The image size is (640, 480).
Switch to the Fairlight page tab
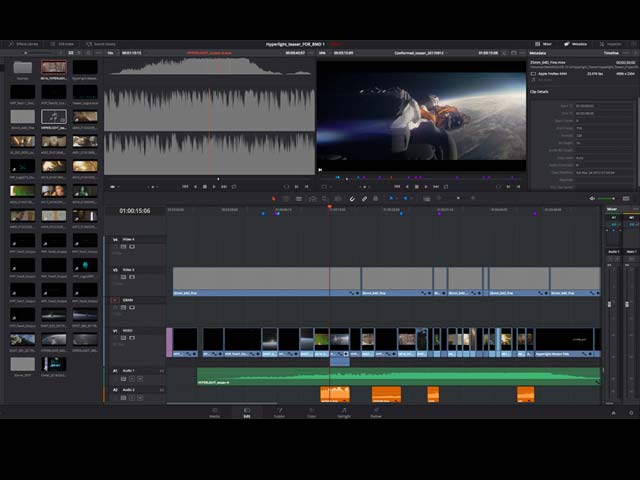pos(344,413)
